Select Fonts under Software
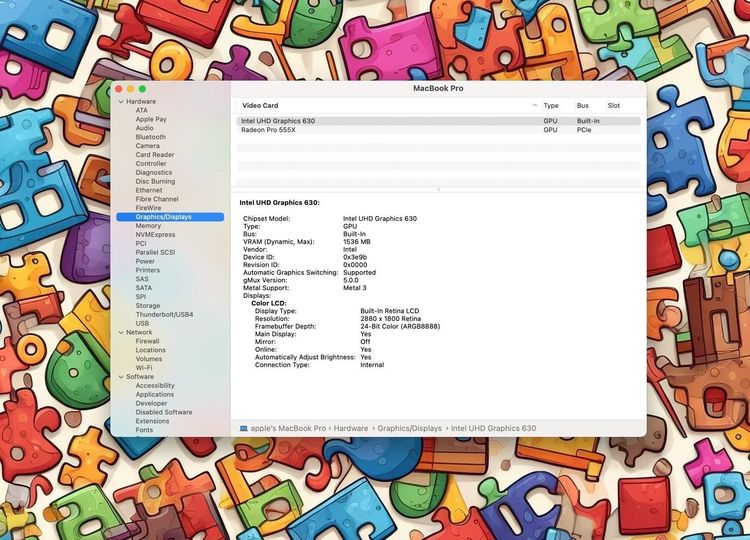The height and width of the screenshot is (540, 750). [x=144, y=430]
